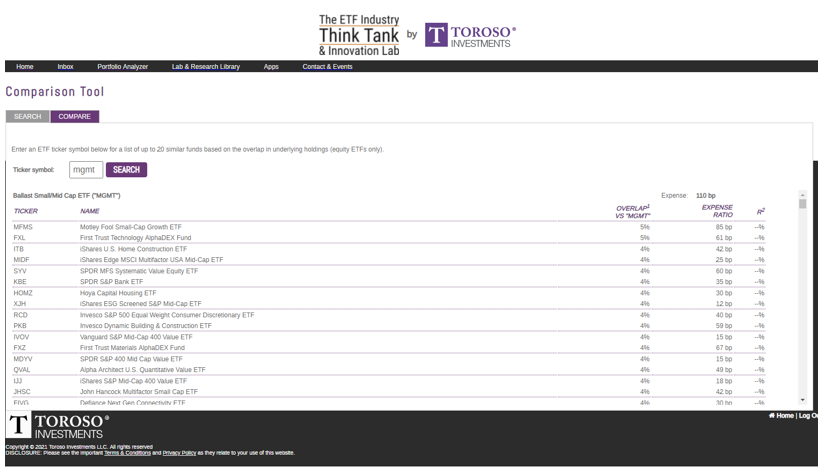Screen dimensions: 822x470
Task: Select the MDYV ticker
Action: tap(23, 359)
